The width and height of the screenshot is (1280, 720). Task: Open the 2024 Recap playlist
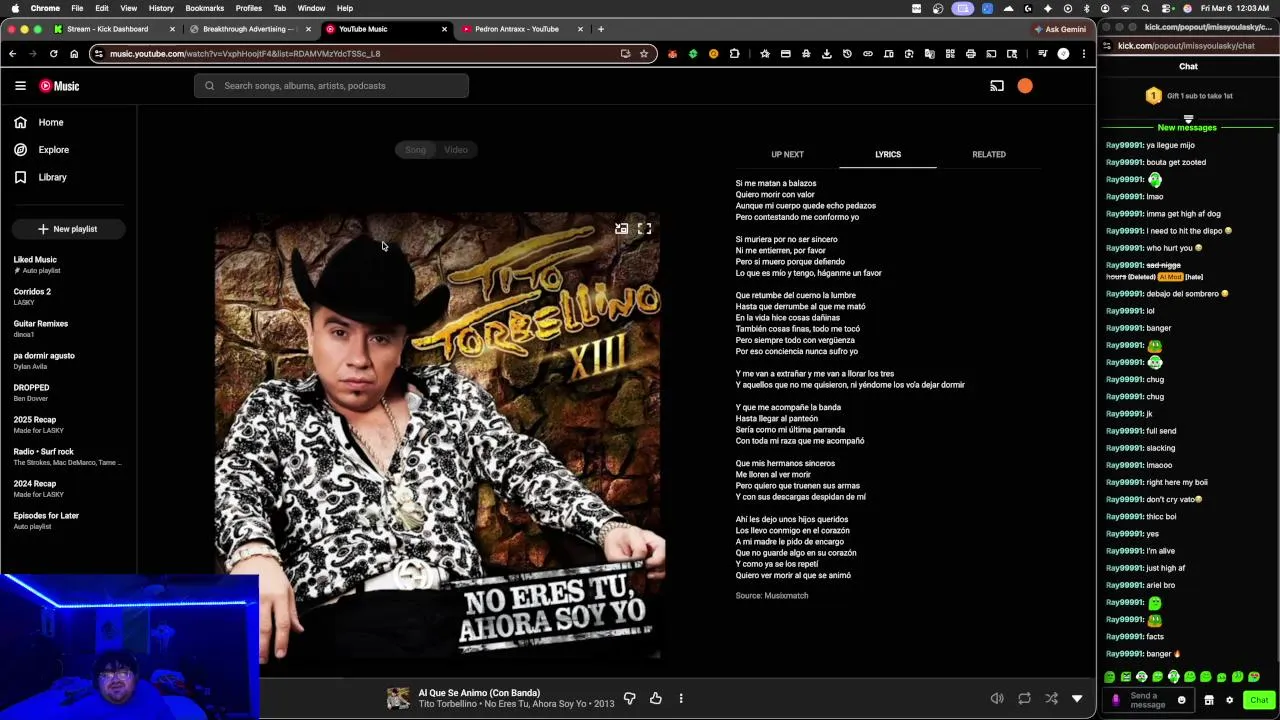coord(68,489)
